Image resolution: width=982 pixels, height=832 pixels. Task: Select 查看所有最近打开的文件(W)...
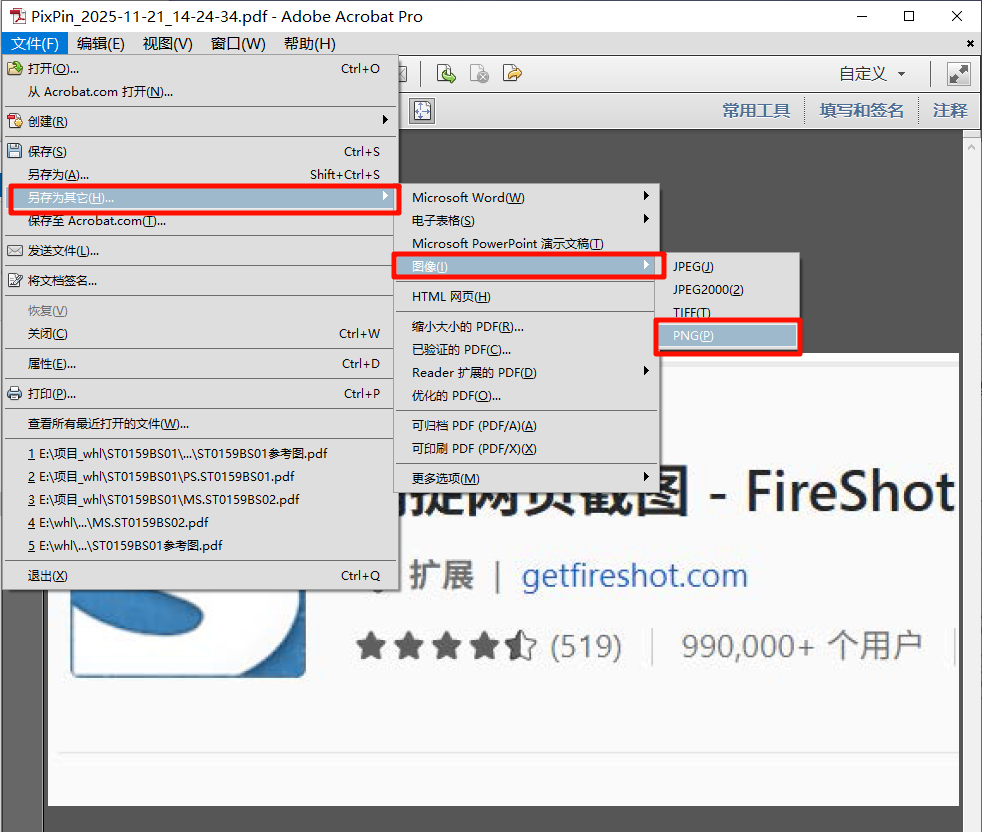(x=200, y=424)
